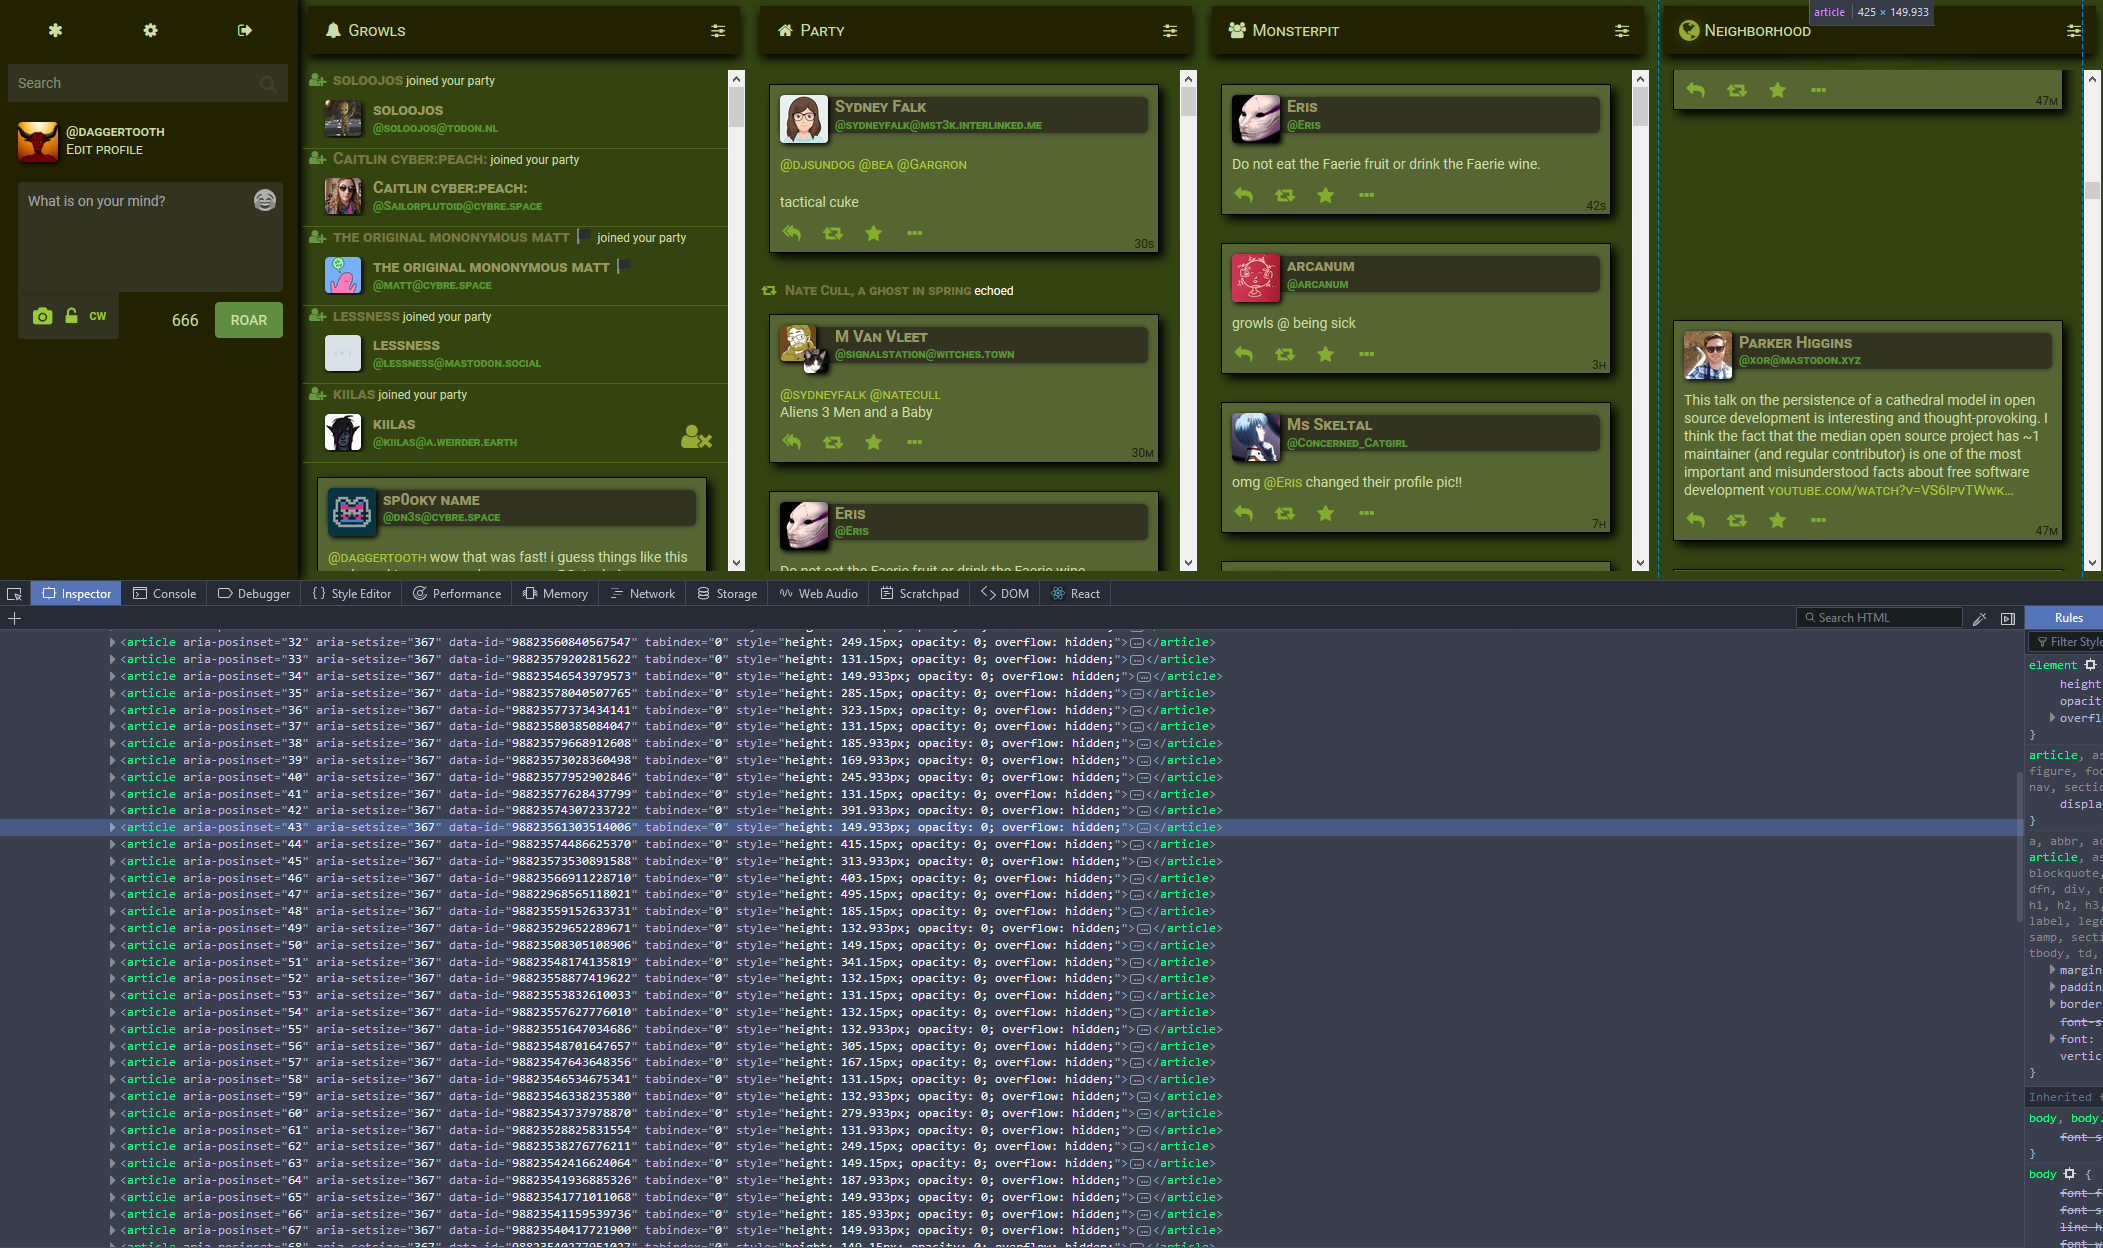Reply to Sydney Falk's tactical cuke toot
The width and height of the screenshot is (2103, 1248).
click(791, 232)
